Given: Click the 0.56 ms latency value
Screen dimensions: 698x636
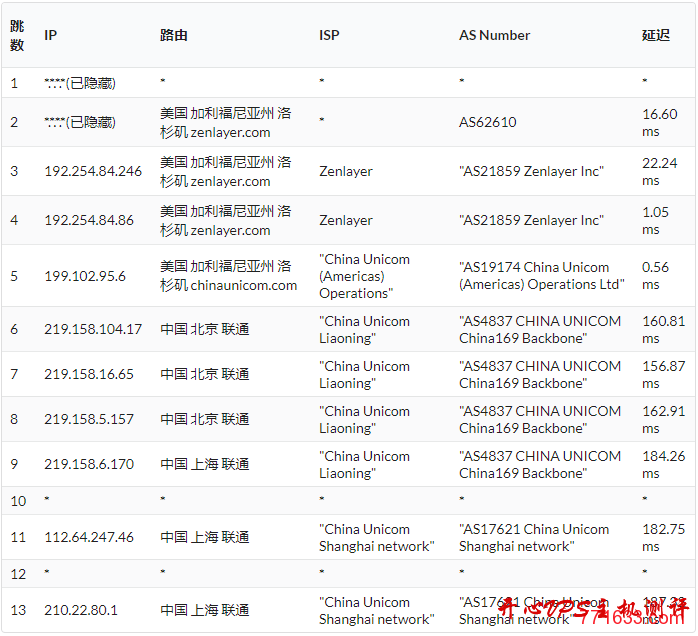Looking at the screenshot, I should 655,276.
